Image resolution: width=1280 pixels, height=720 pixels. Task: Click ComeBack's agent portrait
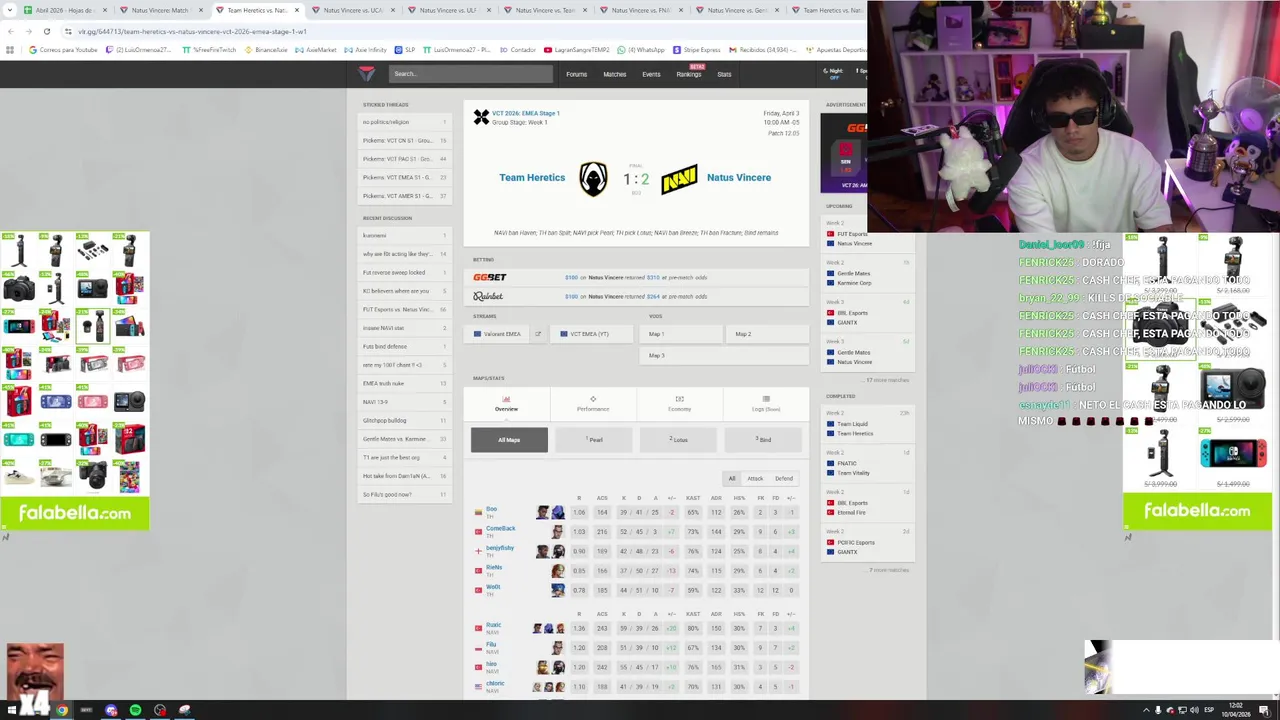557,532
